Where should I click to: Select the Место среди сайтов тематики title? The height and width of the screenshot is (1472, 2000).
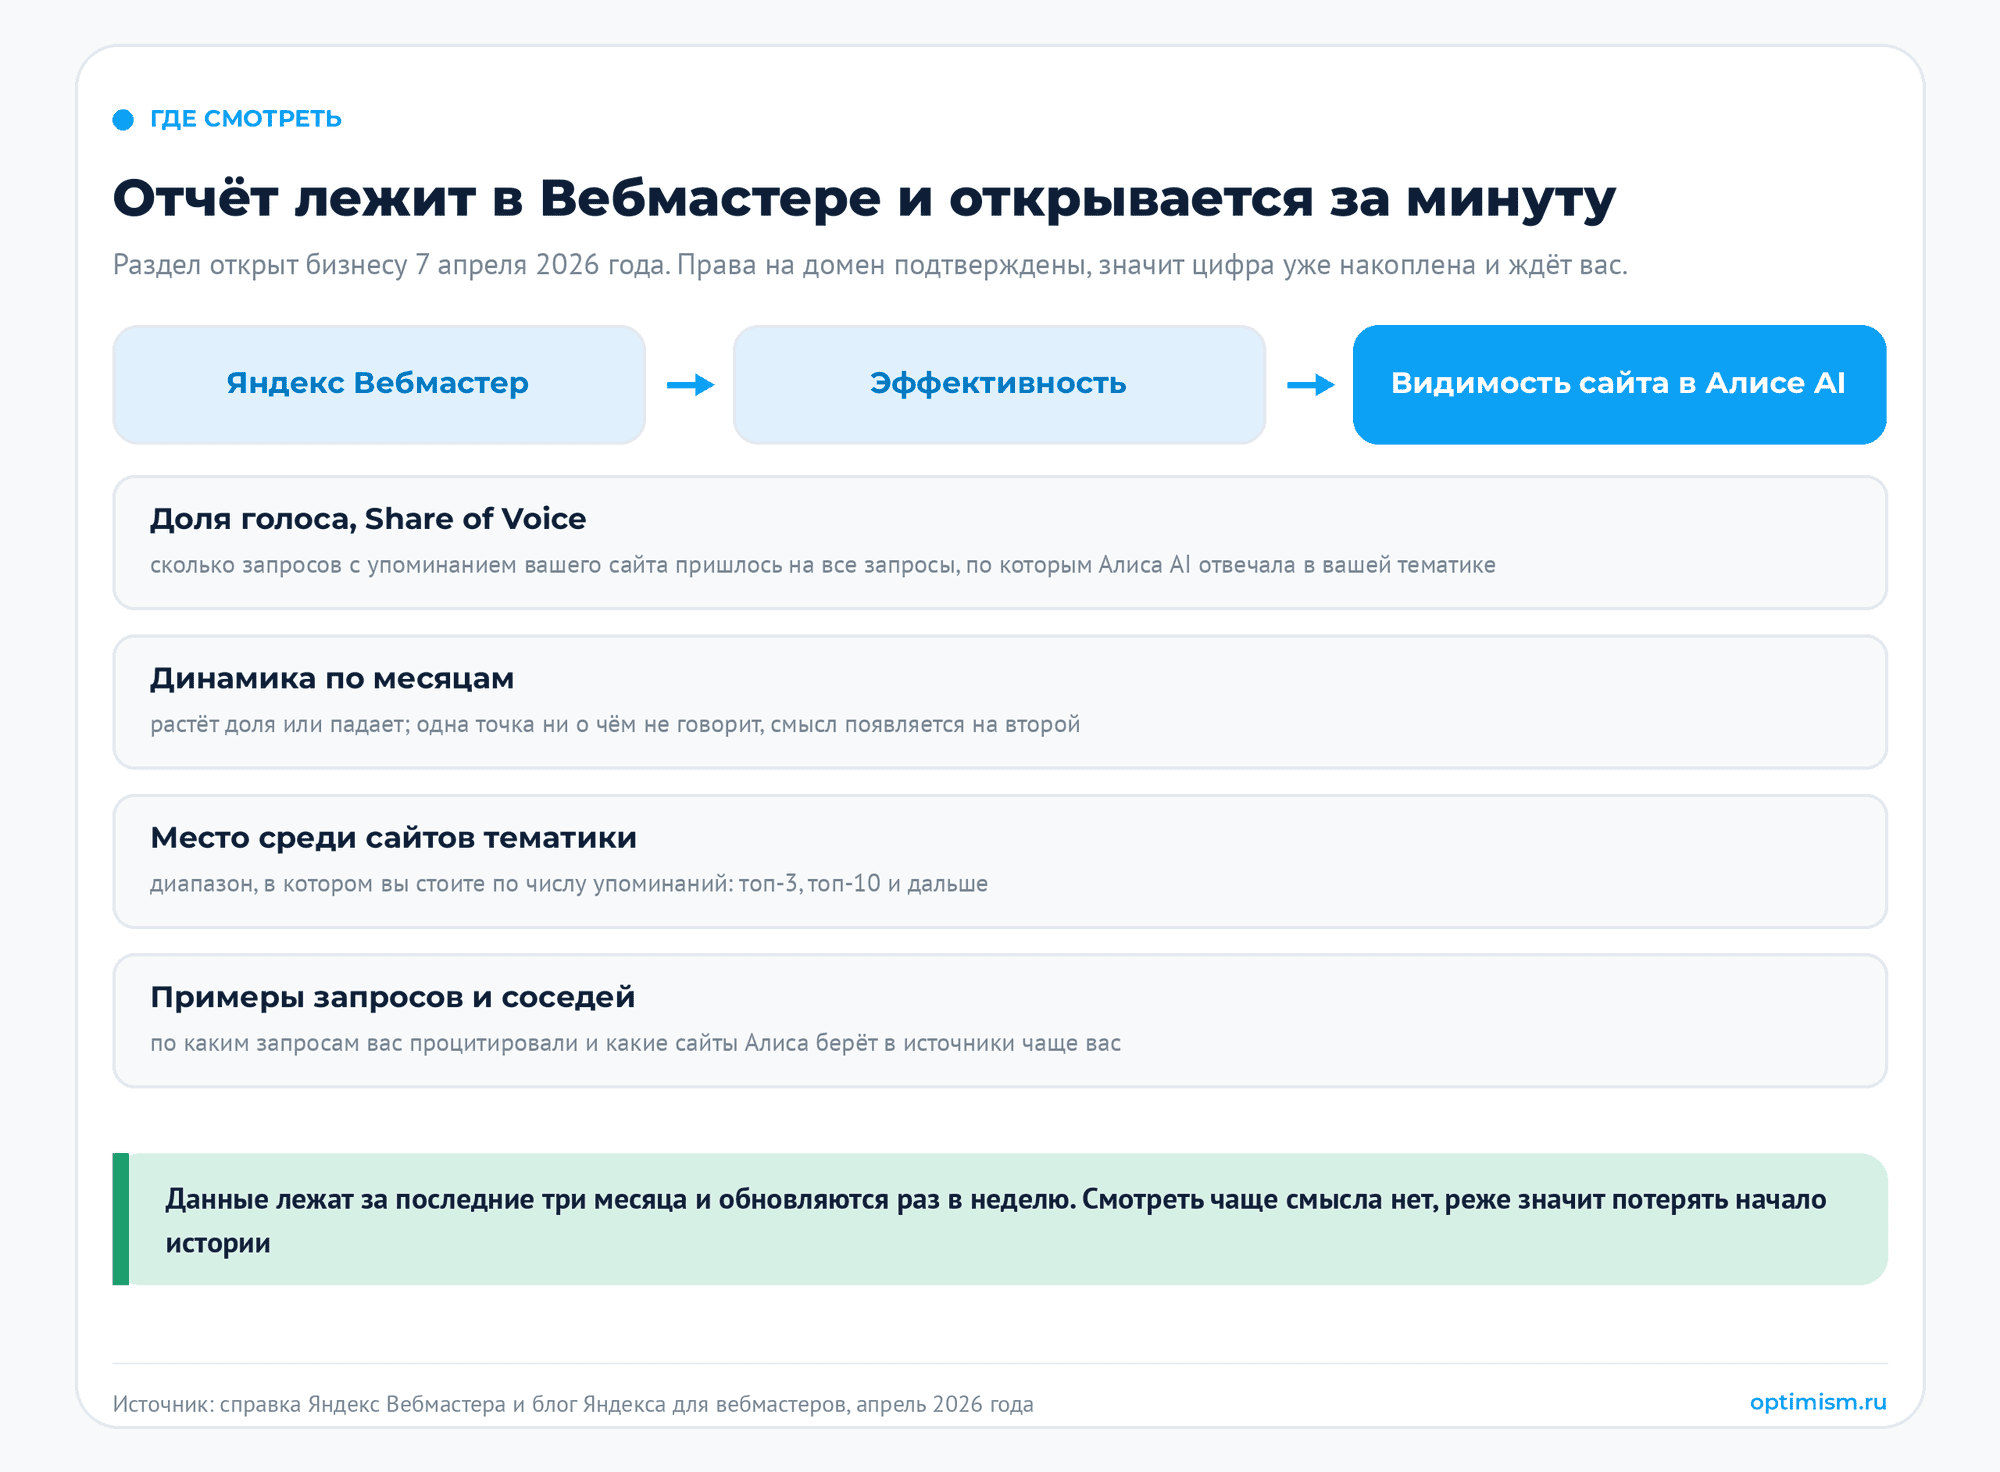393,838
